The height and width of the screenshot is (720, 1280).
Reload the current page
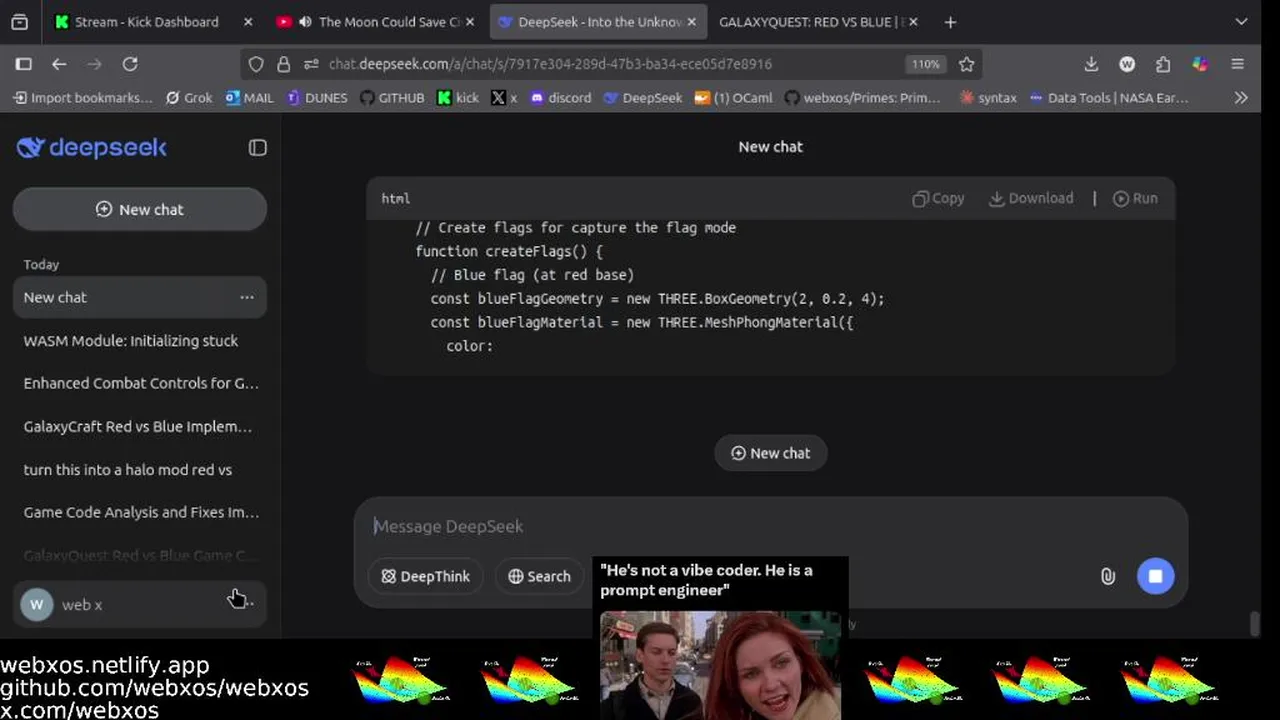click(x=130, y=64)
